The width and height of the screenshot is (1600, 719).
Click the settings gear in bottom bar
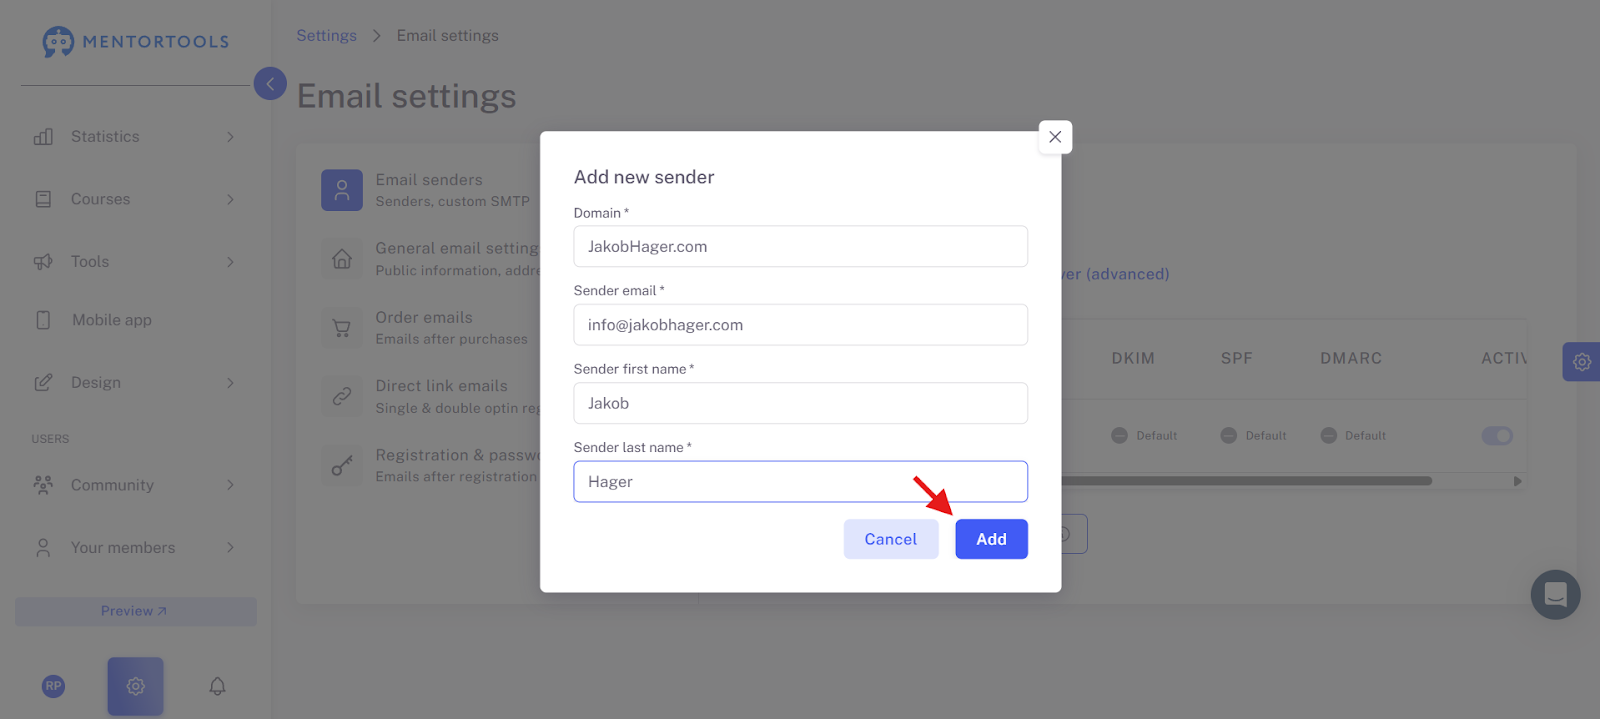click(x=135, y=686)
